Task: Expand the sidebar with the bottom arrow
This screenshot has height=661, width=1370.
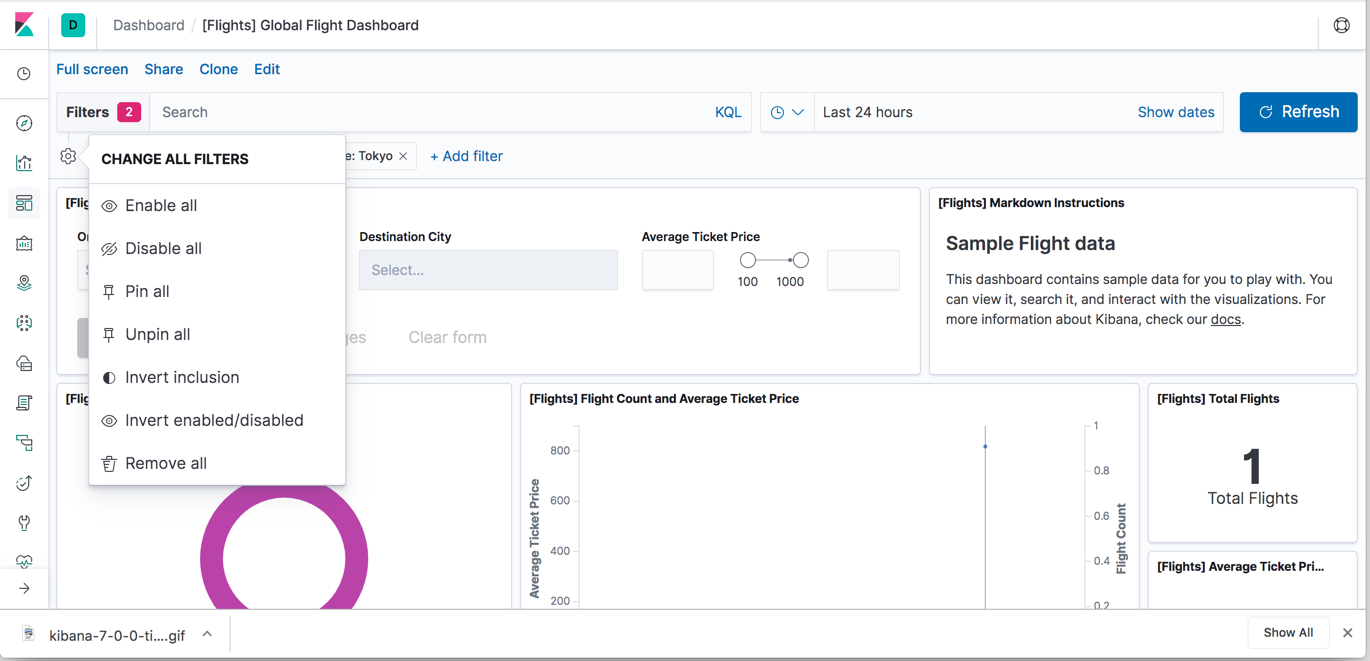Action: pos(24,589)
